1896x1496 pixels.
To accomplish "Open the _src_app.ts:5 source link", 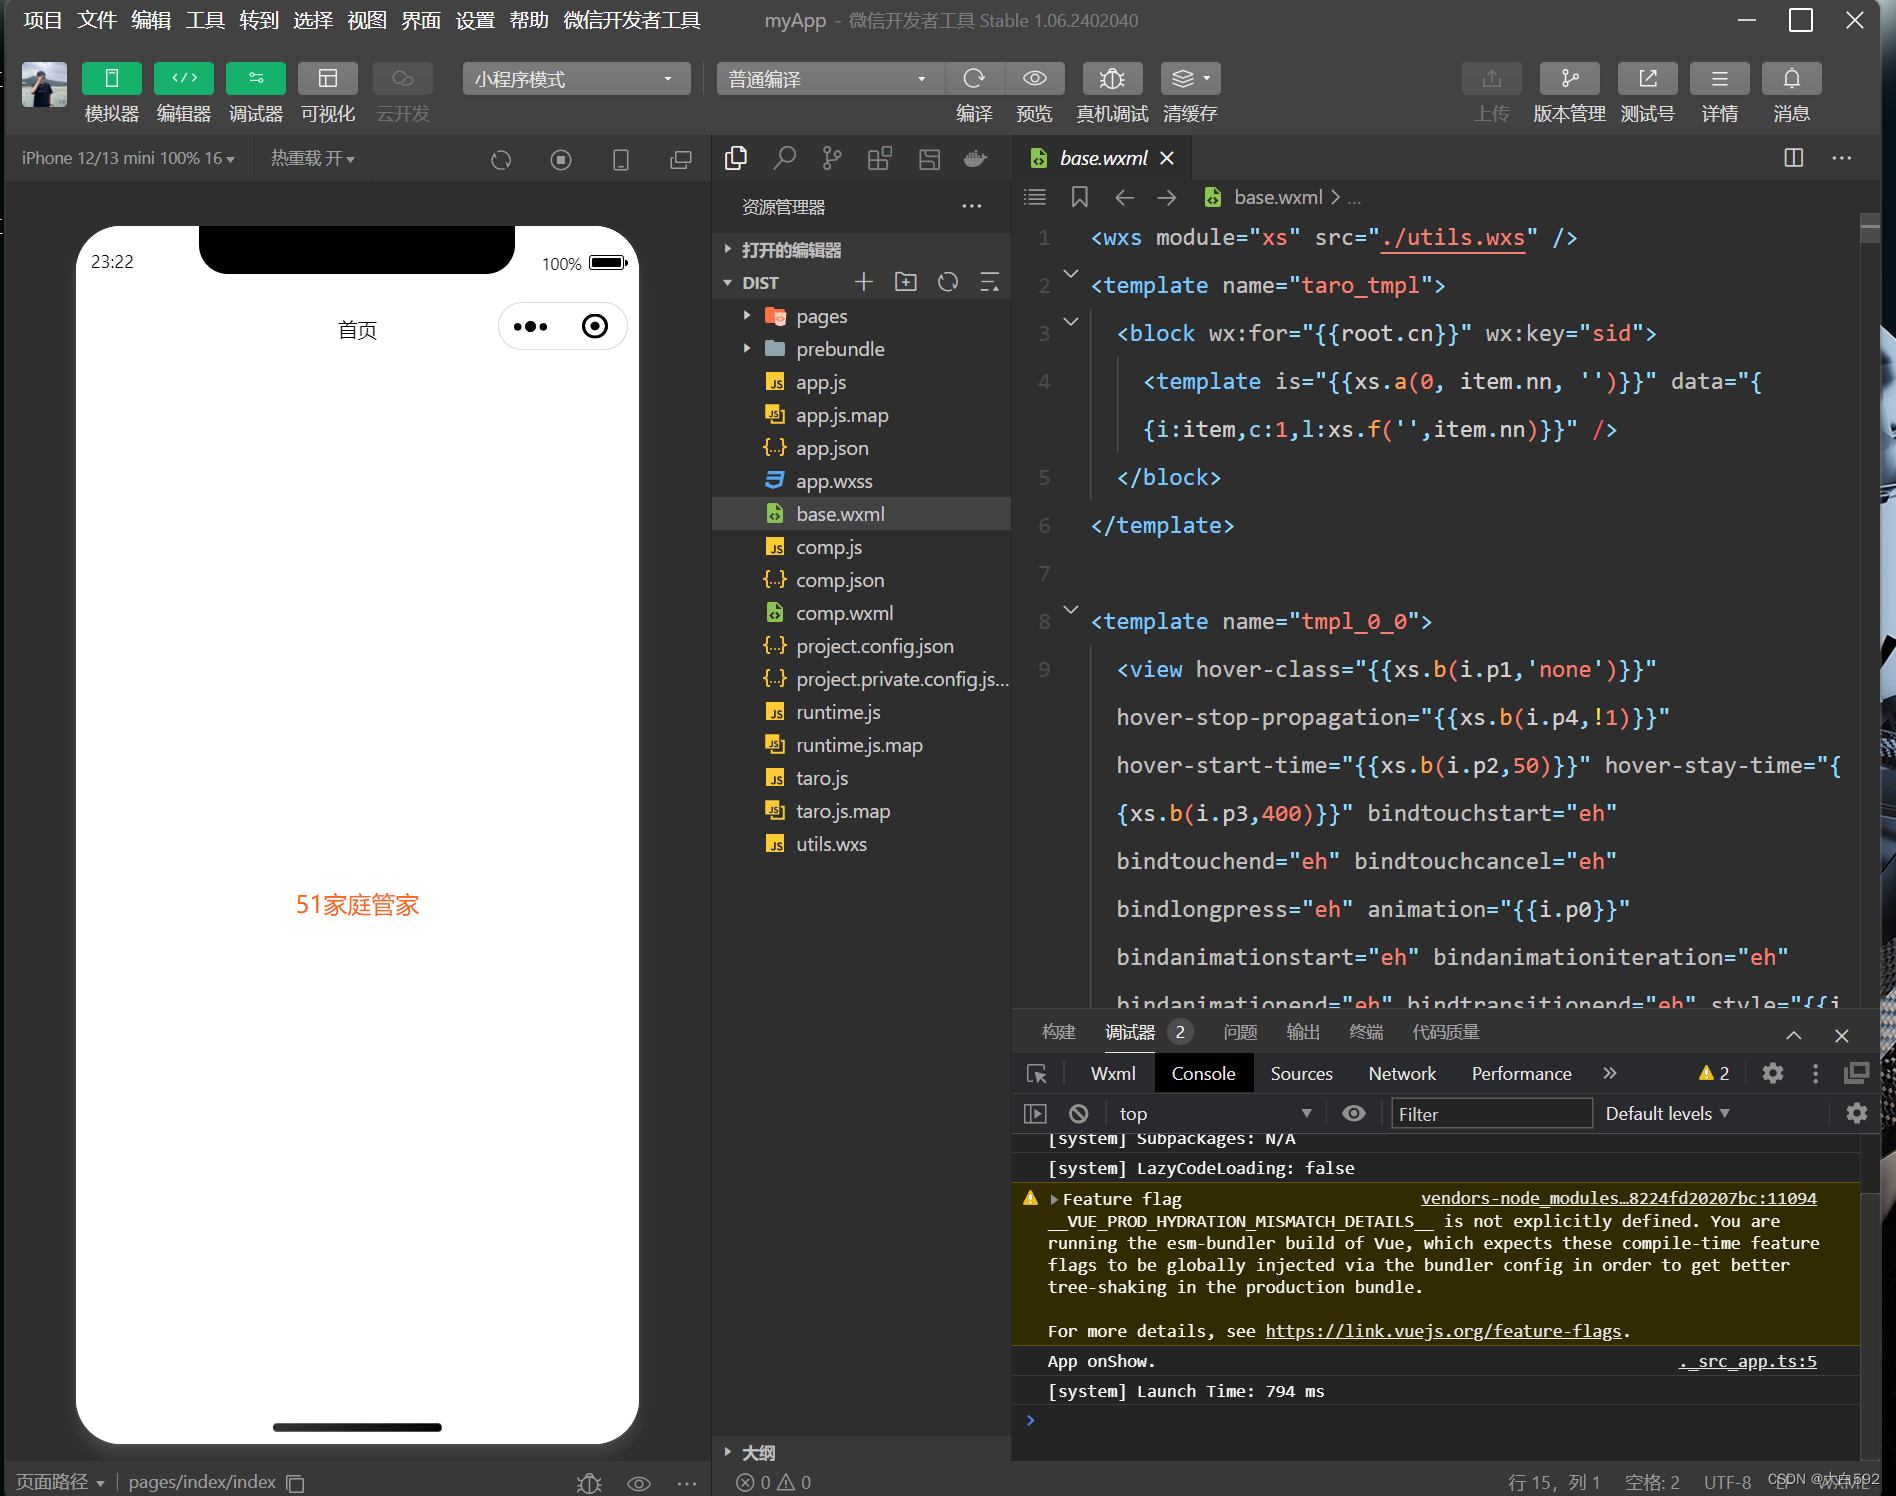I will [x=1747, y=1361].
